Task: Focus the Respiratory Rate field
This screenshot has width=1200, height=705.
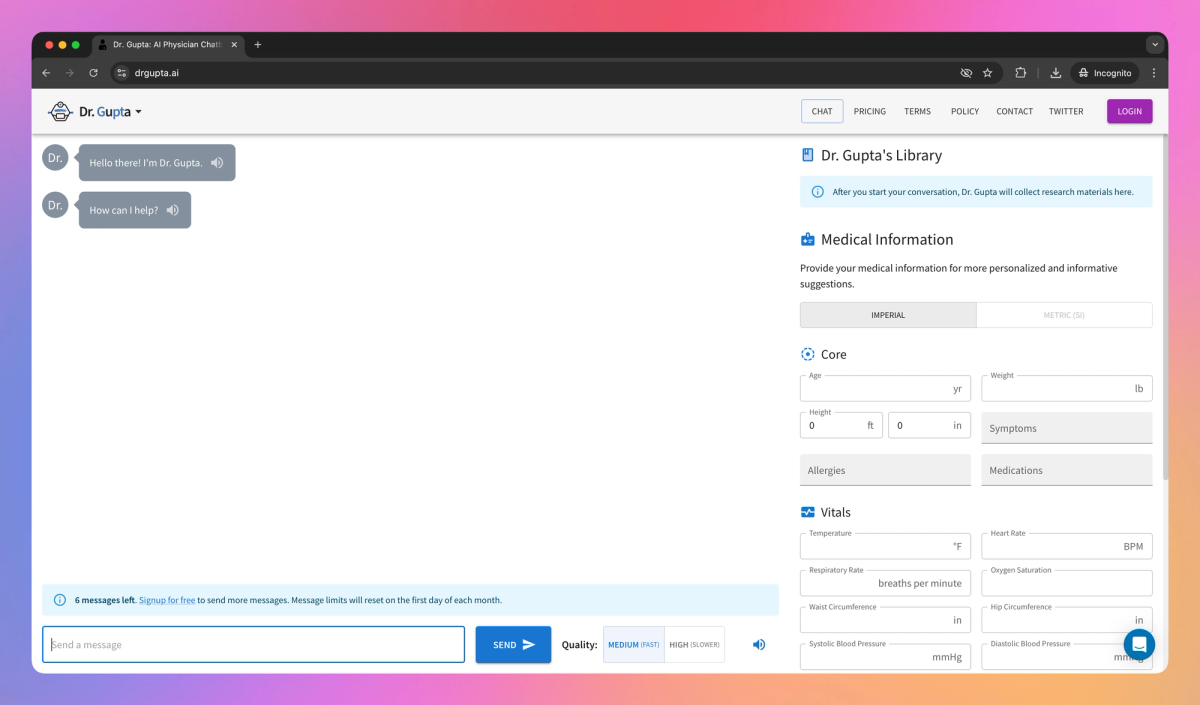Action: [x=885, y=583]
